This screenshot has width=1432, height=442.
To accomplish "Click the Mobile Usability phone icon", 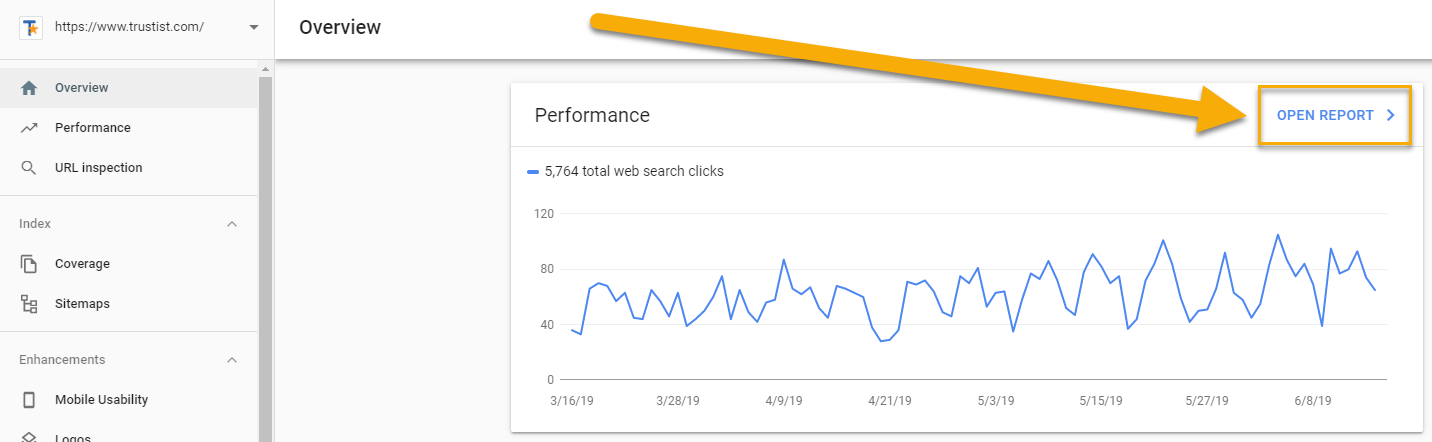I will (x=29, y=400).
